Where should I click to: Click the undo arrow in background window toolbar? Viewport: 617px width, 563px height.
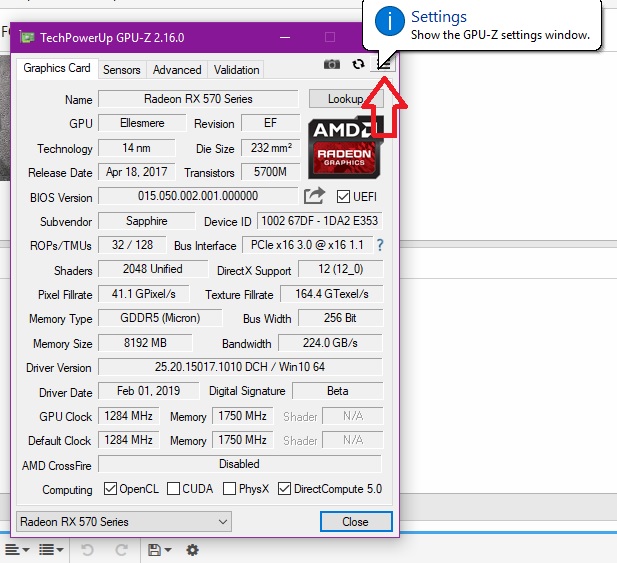(x=87, y=550)
